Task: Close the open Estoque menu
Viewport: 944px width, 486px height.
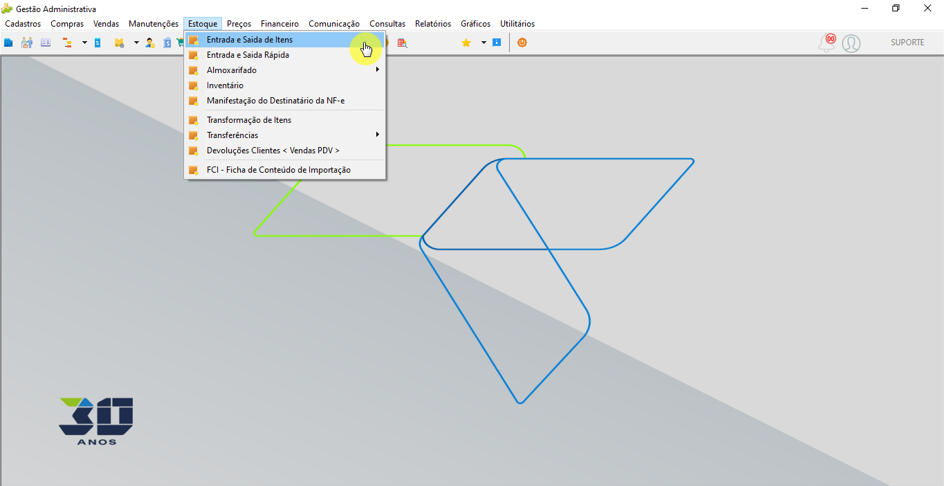Action: 203,24
